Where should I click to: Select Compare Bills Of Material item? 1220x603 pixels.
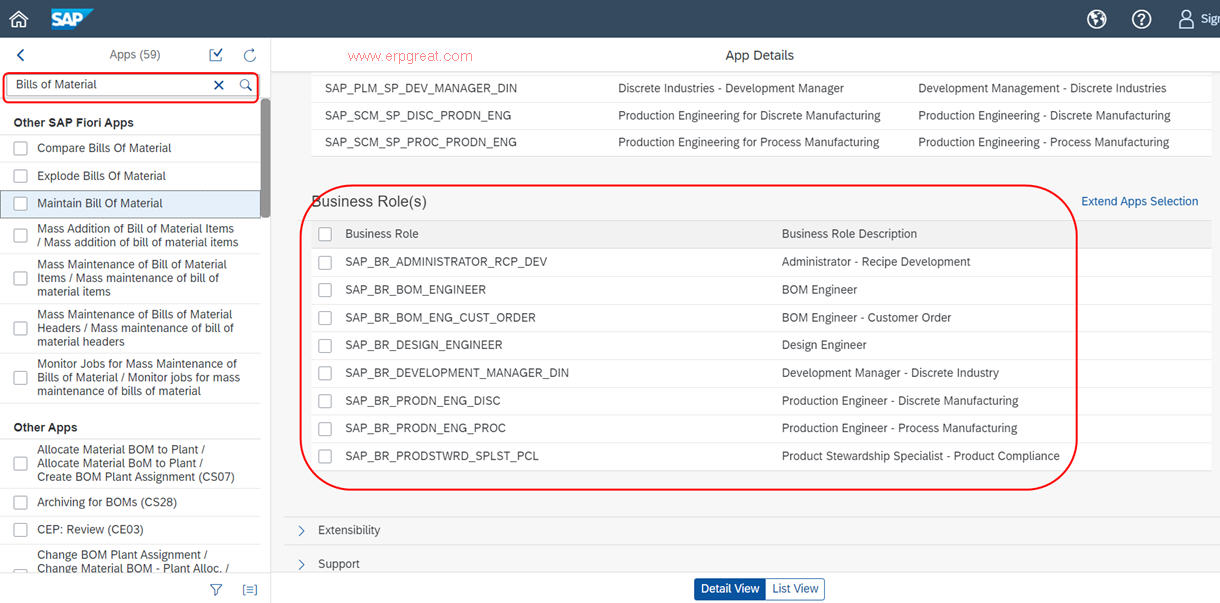tap(104, 148)
